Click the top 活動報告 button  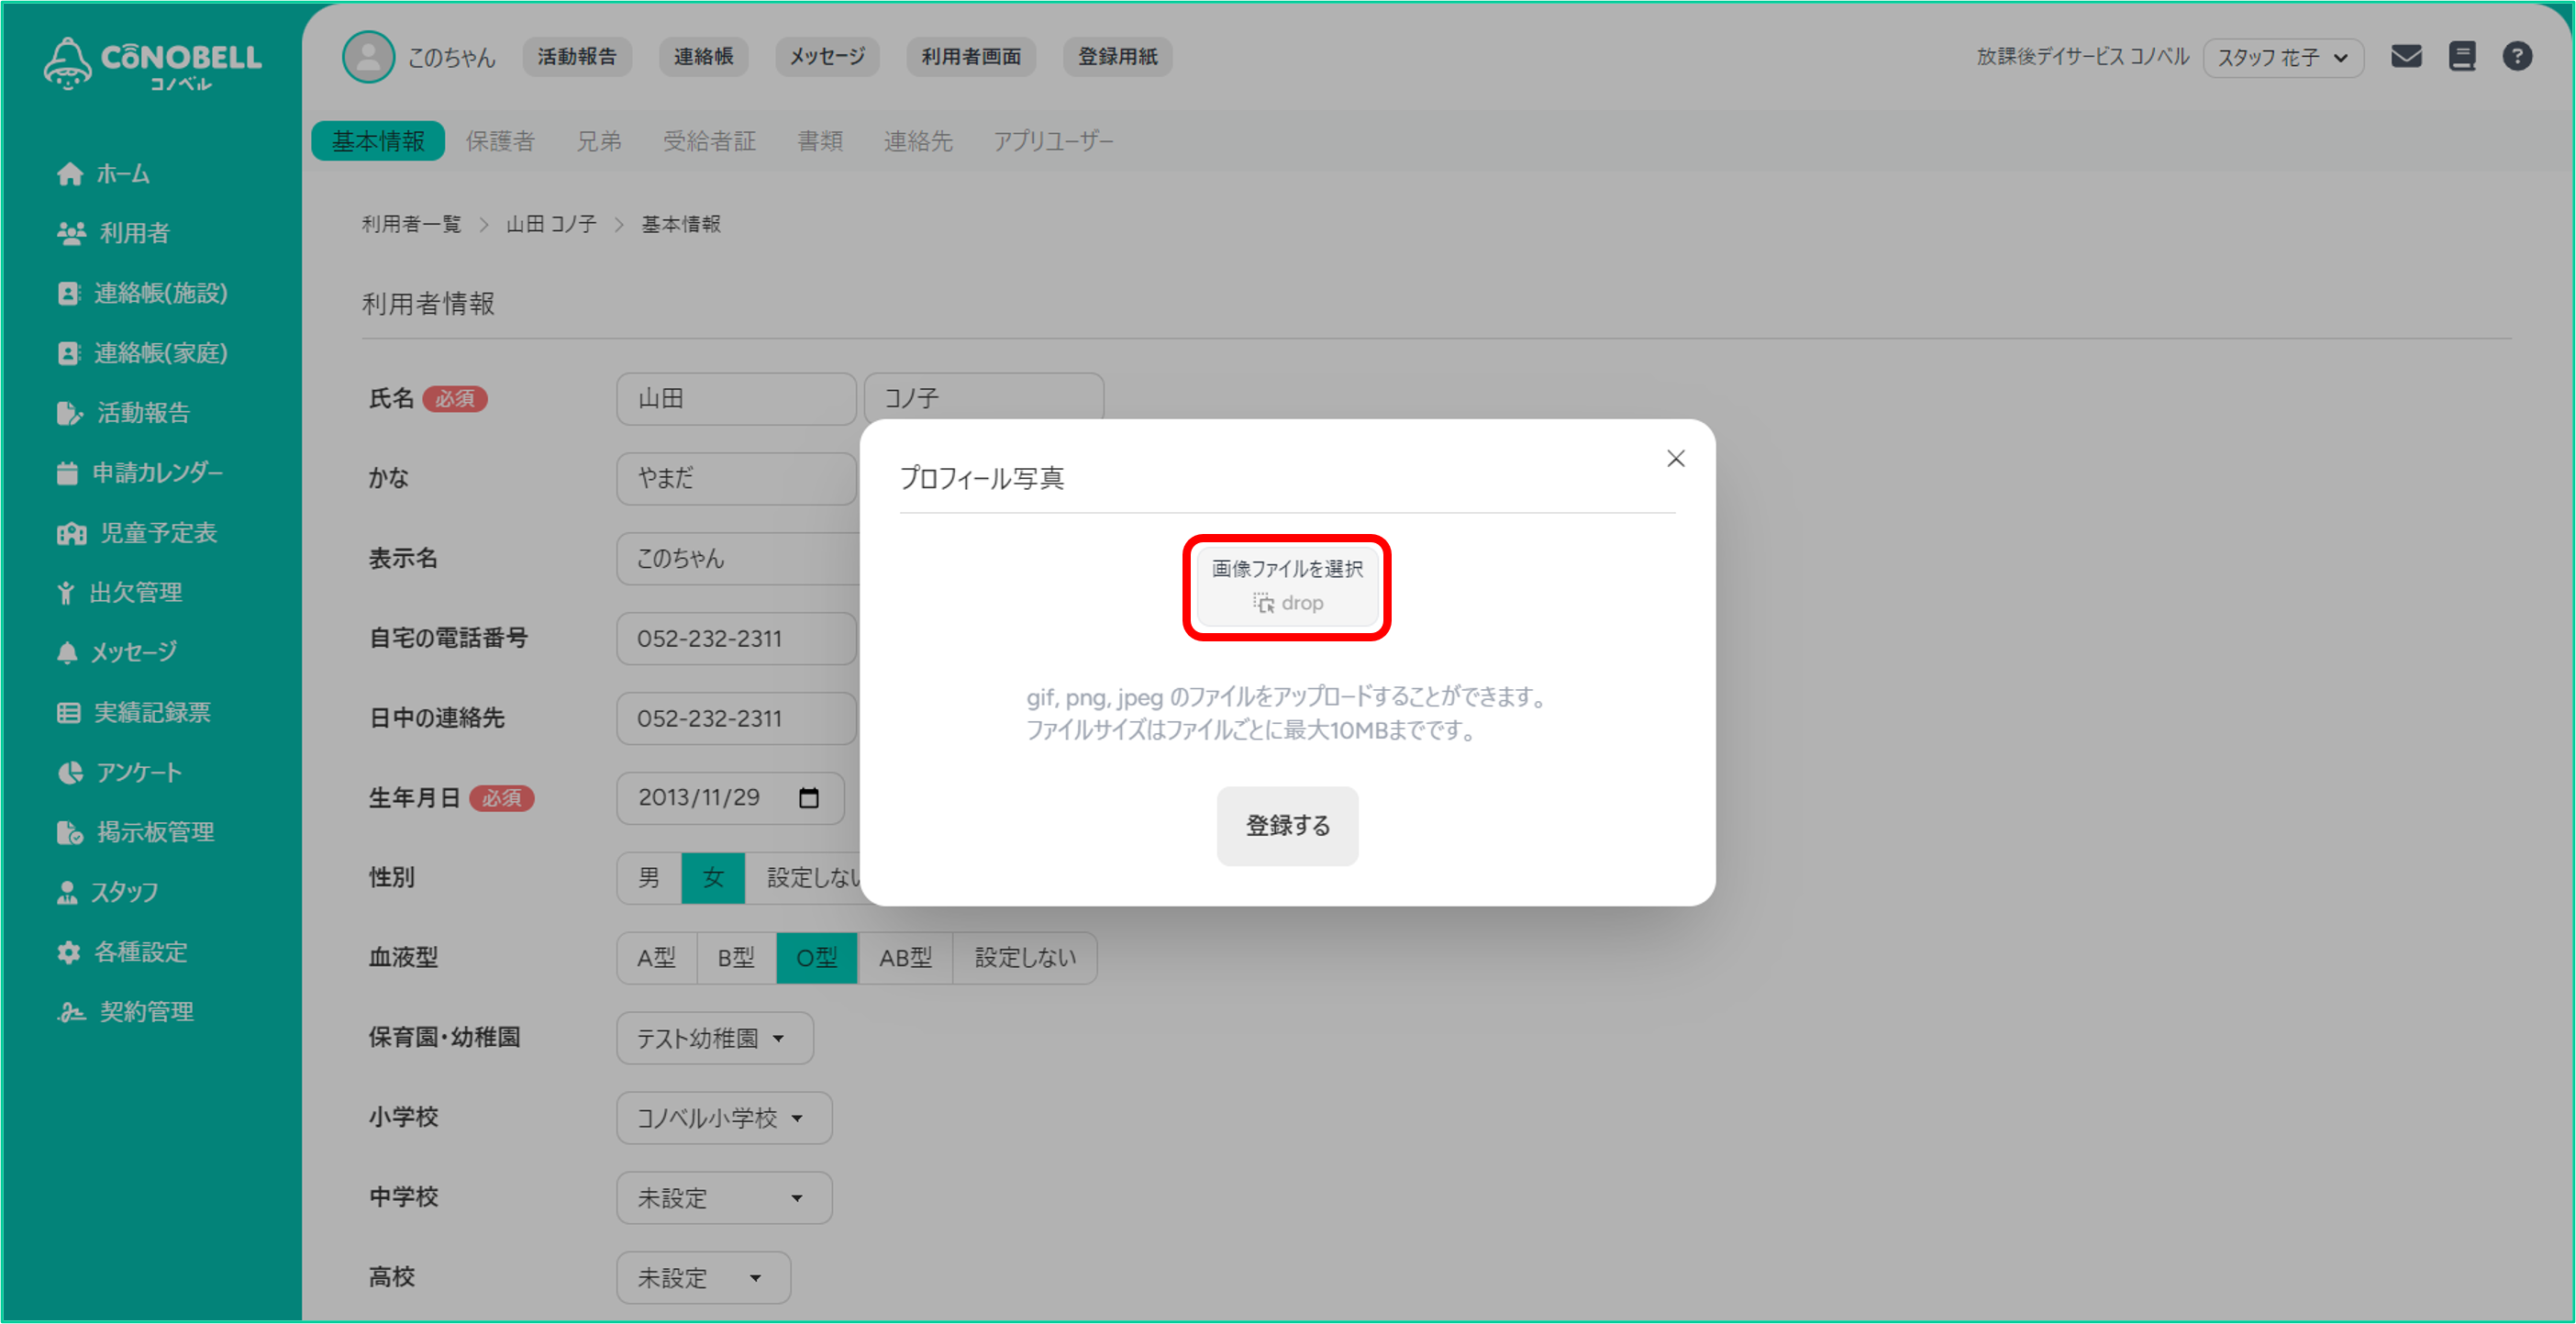(577, 57)
